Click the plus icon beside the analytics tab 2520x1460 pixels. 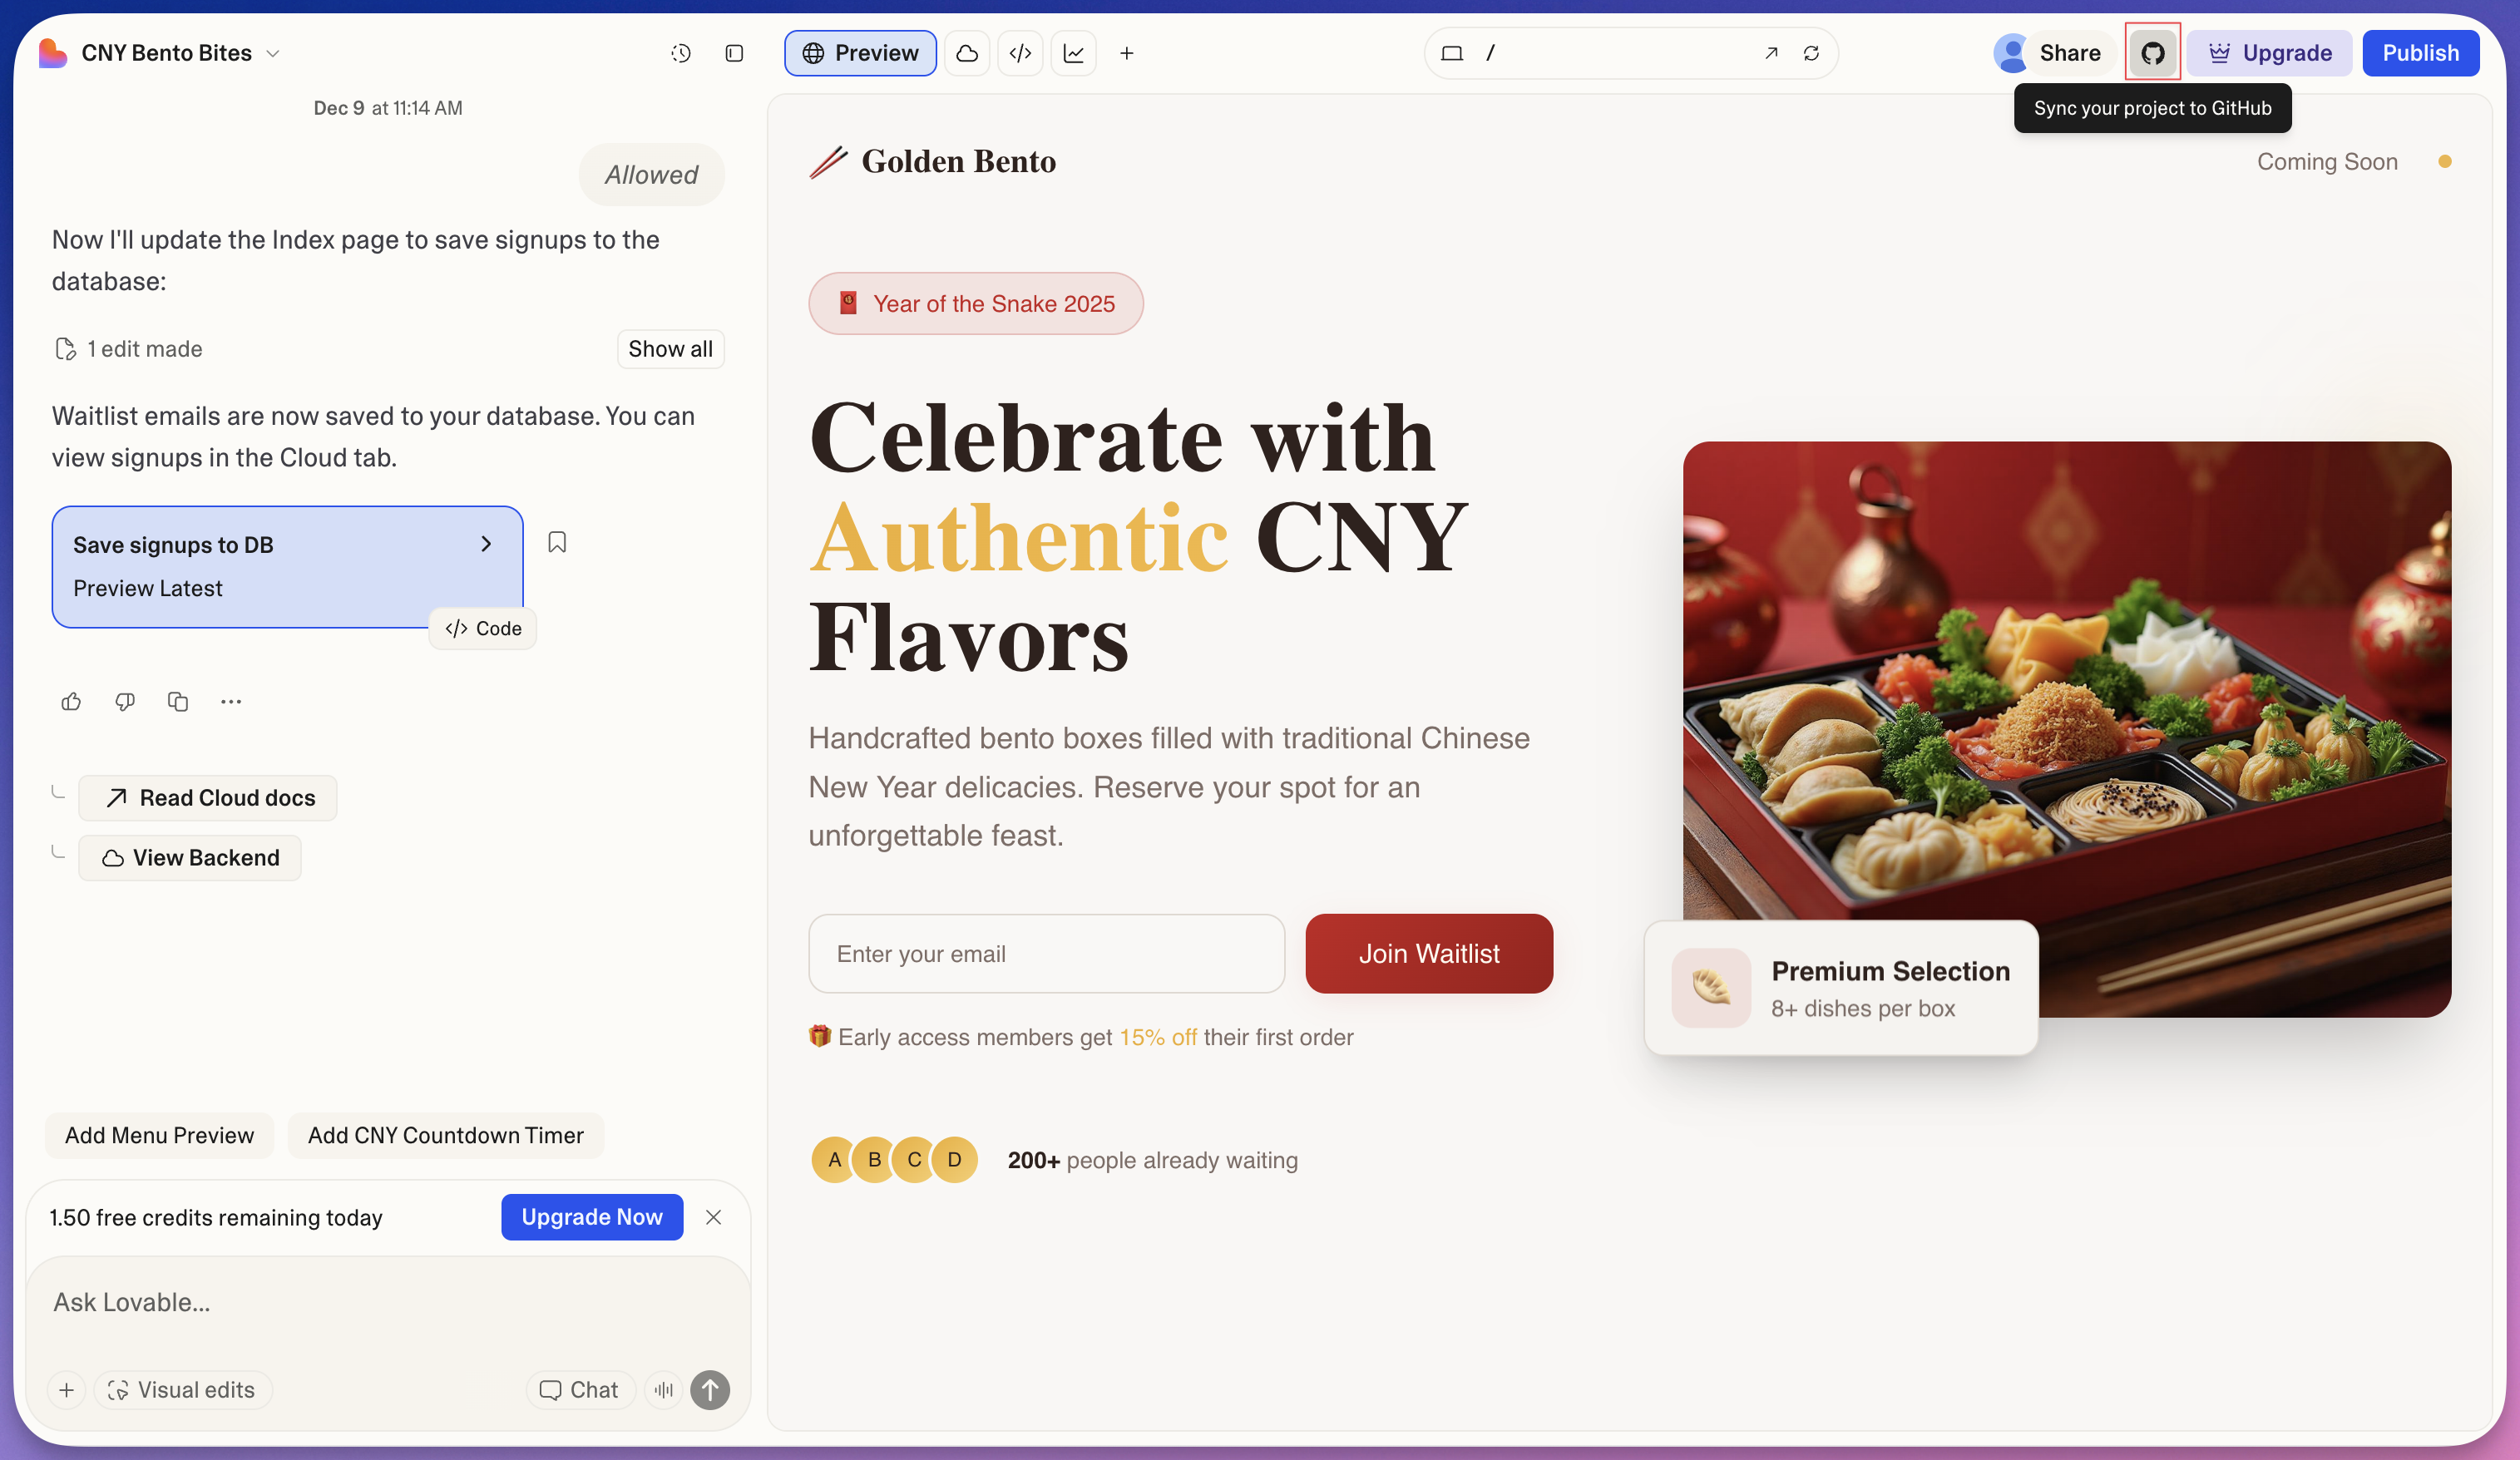pyautogui.click(x=1127, y=53)
